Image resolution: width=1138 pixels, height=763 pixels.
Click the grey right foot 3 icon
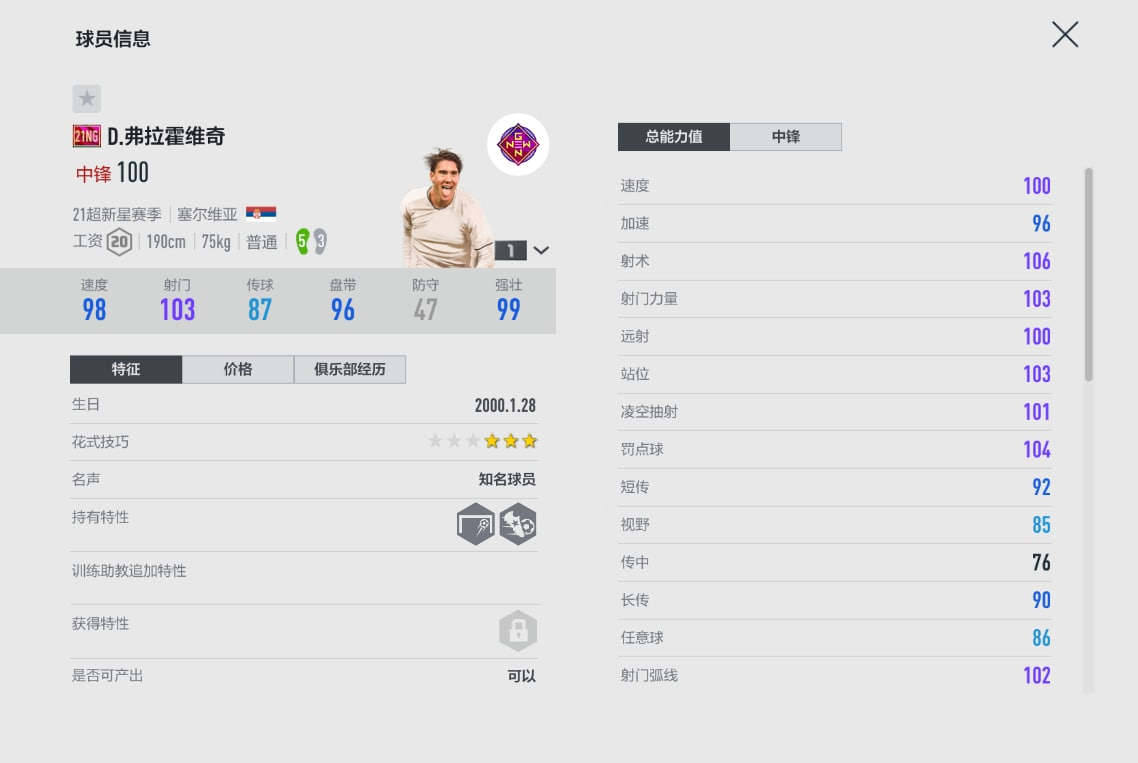click(x=319, y=241)
